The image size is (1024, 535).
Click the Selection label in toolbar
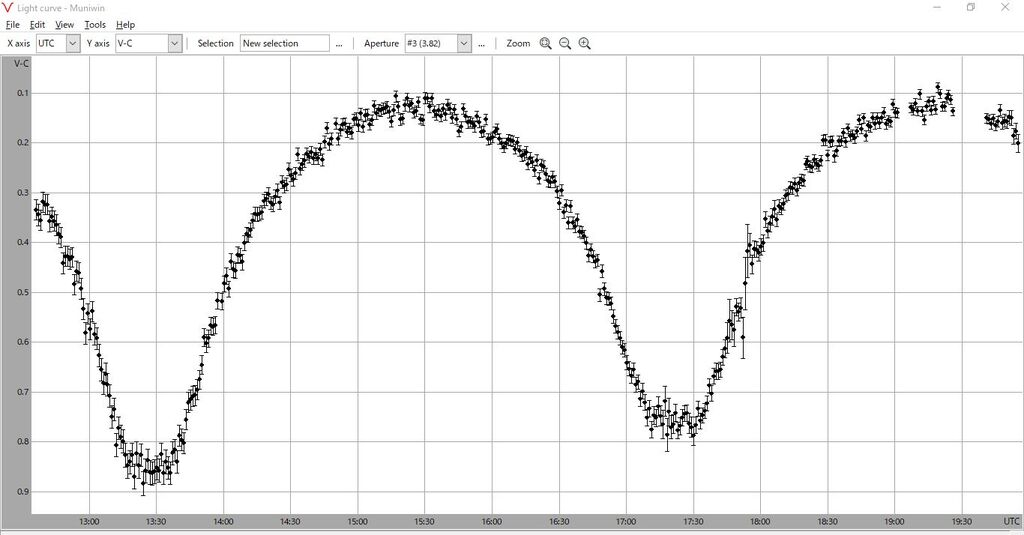(216, 43)
